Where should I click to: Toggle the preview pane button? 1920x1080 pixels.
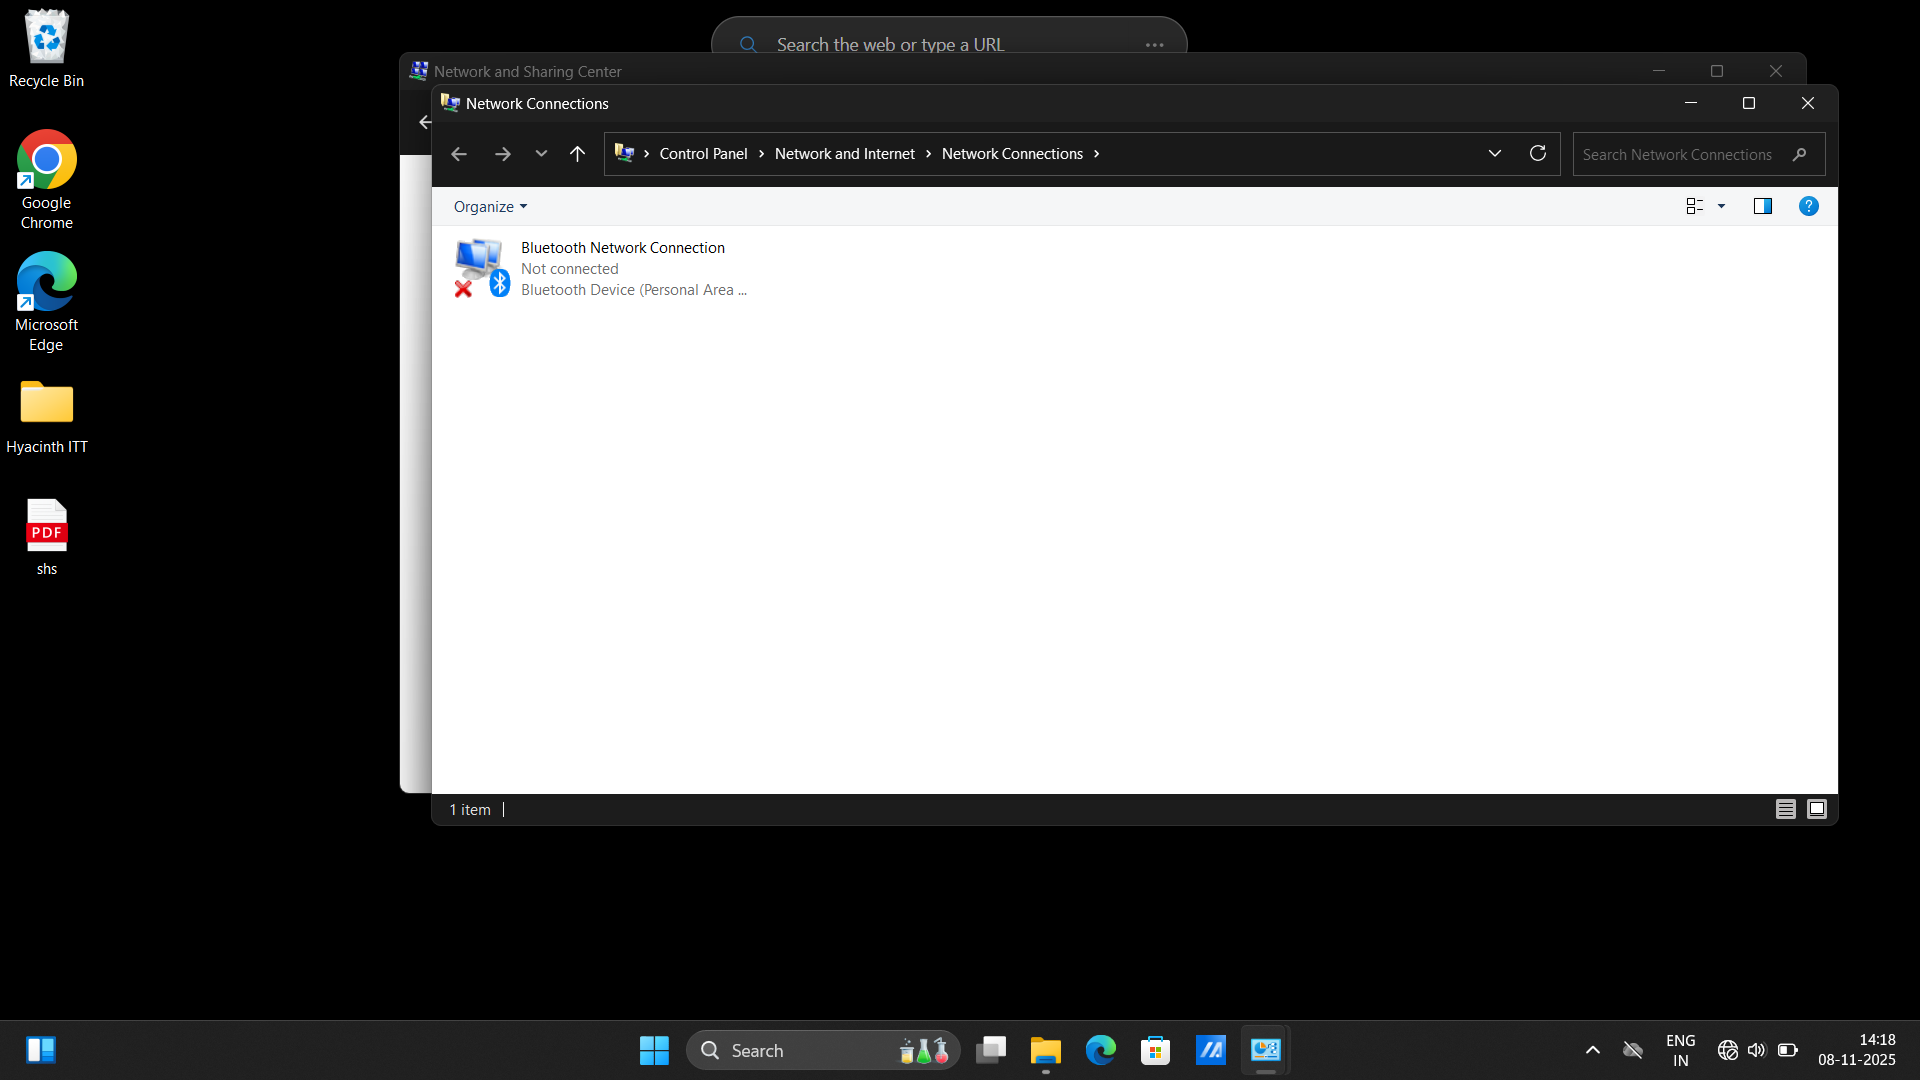pos(1762,206)
